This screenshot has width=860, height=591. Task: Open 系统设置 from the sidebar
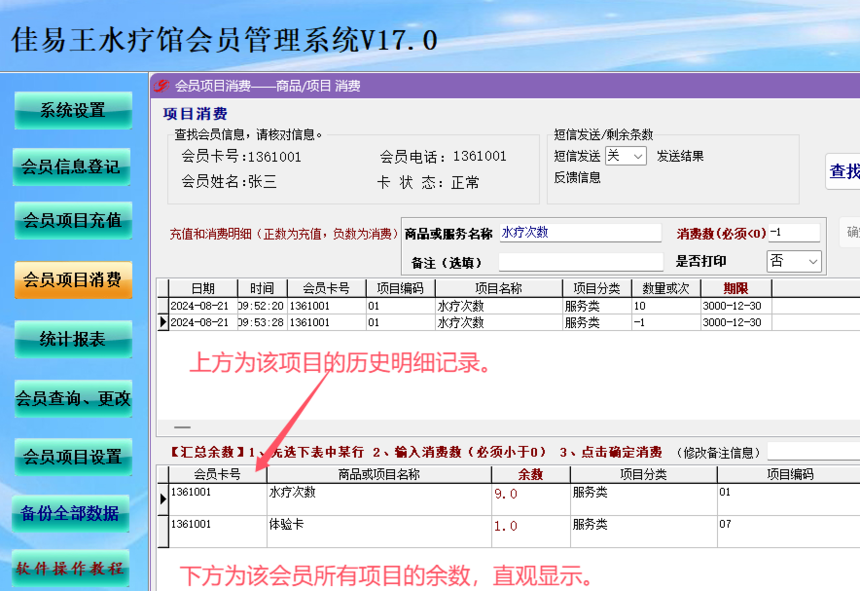click(73, 111)
